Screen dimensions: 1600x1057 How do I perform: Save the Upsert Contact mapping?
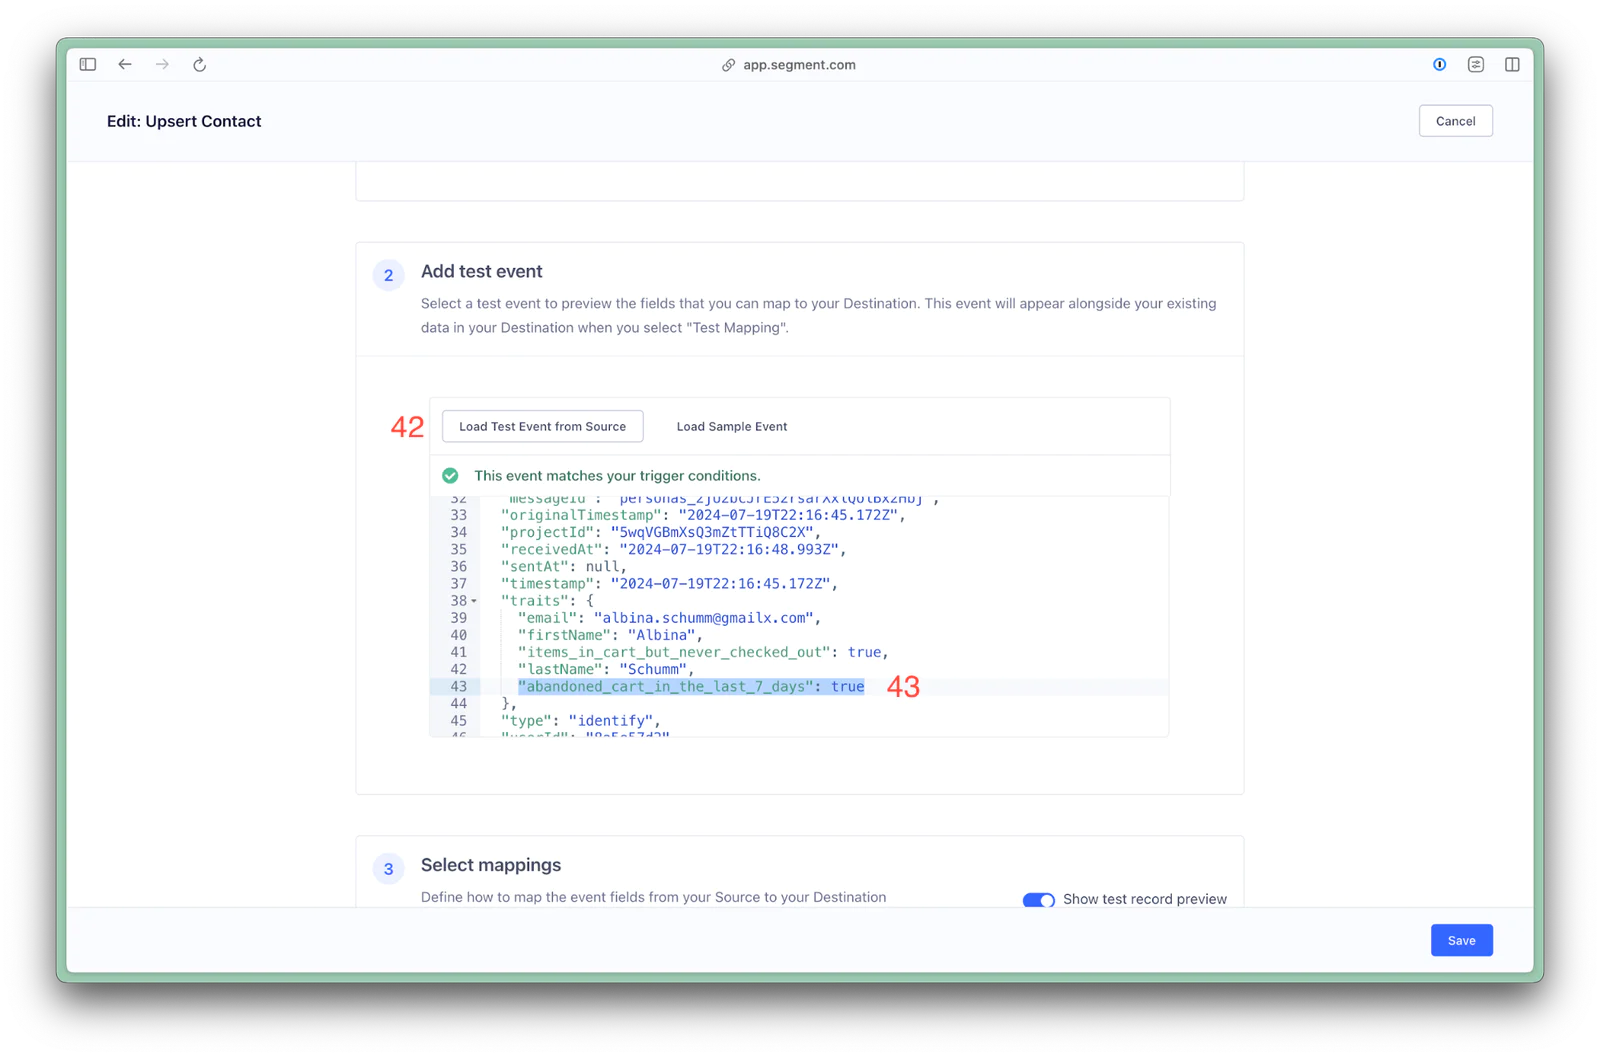click(1461, 941)
